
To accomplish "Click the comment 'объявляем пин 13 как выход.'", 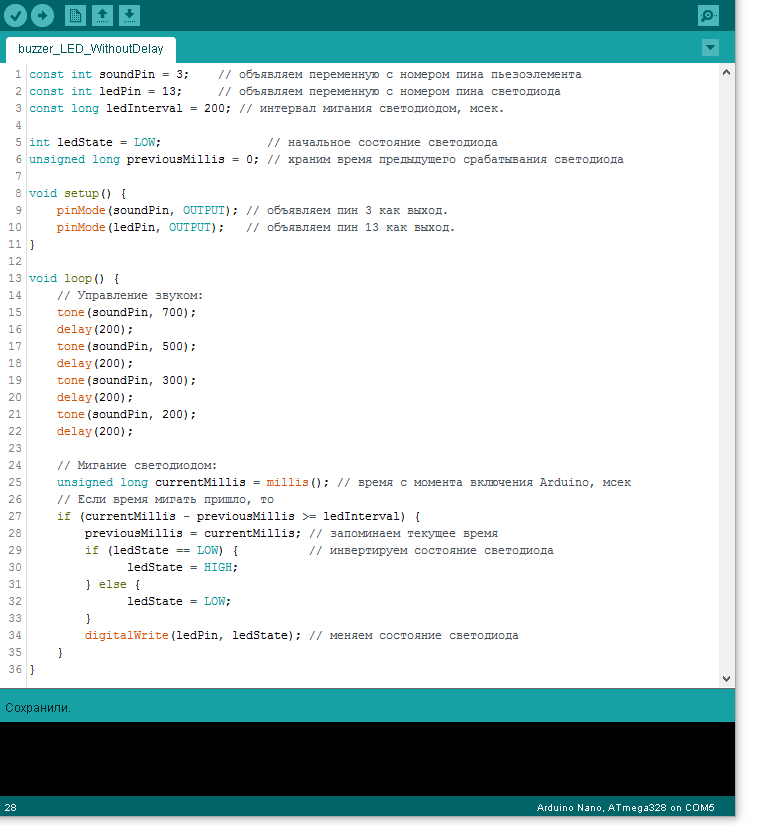I will tap(361, 227).
